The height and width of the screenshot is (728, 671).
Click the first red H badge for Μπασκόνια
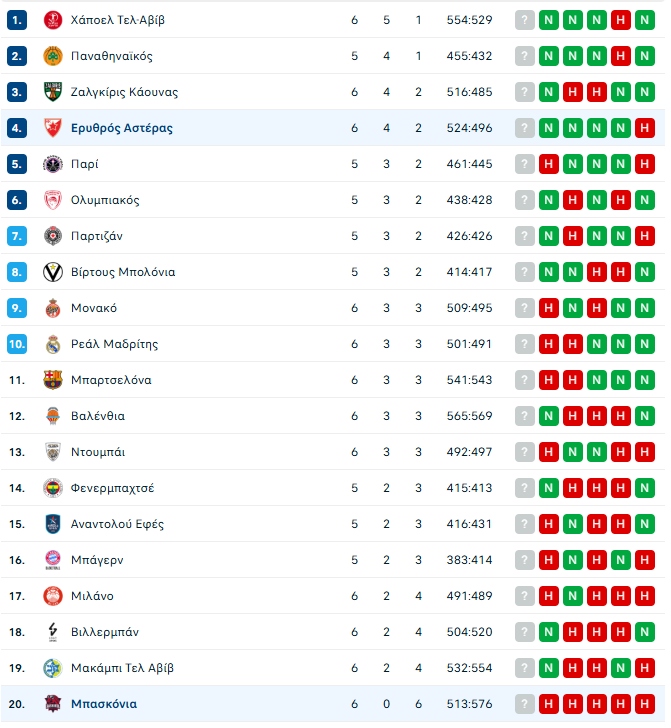click(549, 704)
